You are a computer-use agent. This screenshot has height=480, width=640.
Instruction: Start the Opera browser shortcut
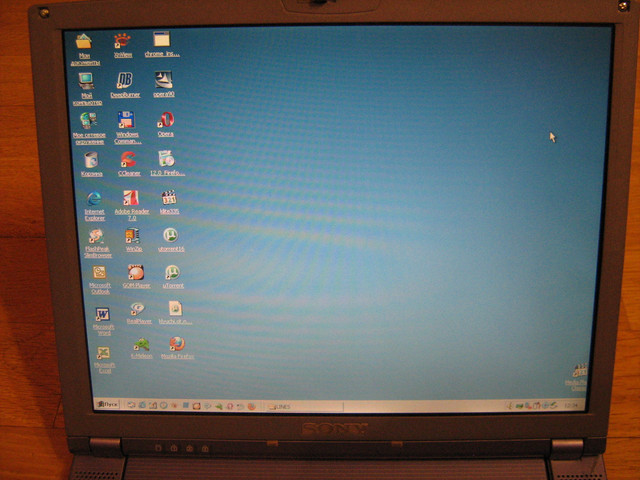click(166, 120)
